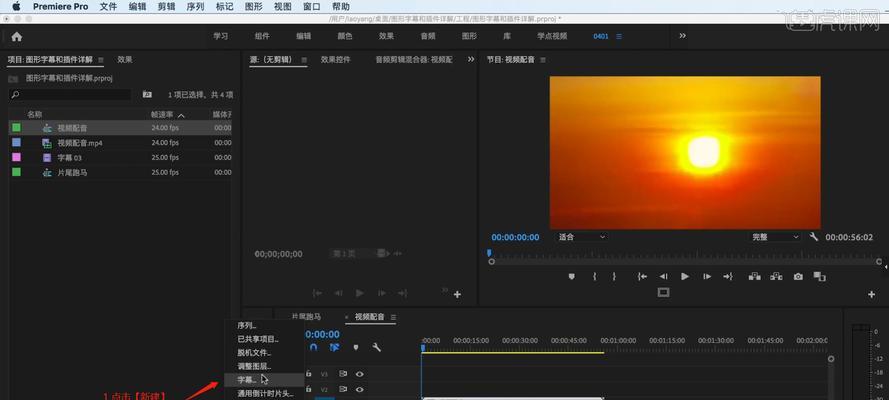This screenshot has width=889, height=400.
Task: Toggle V3 track output eye
Action: click(359, 374)
